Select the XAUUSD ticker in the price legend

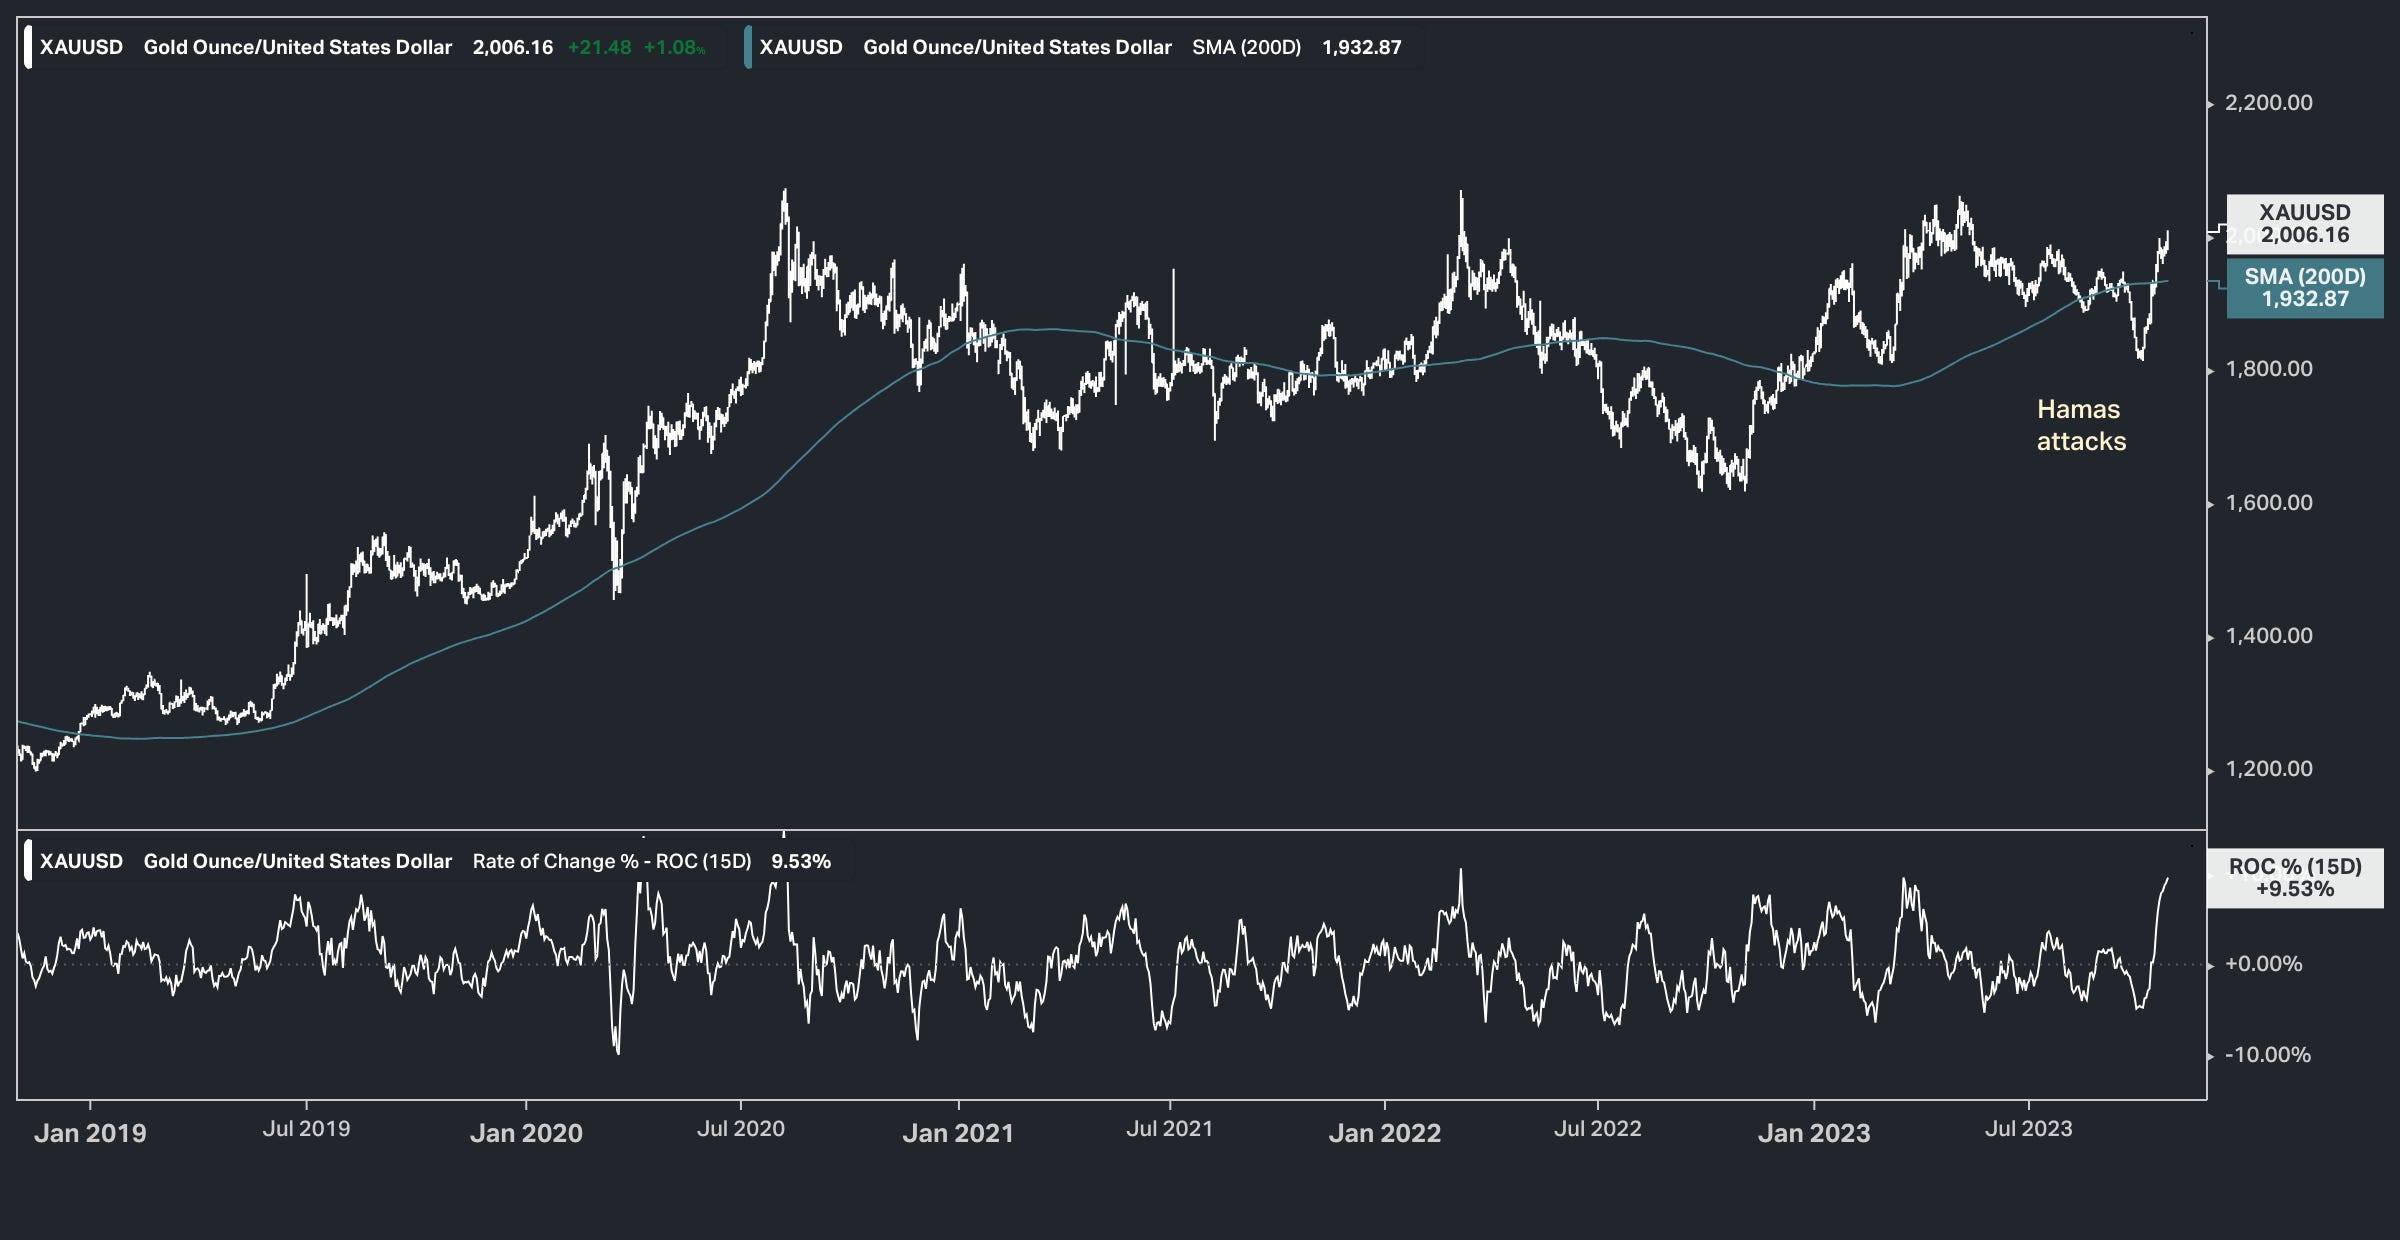pos(81,47)
